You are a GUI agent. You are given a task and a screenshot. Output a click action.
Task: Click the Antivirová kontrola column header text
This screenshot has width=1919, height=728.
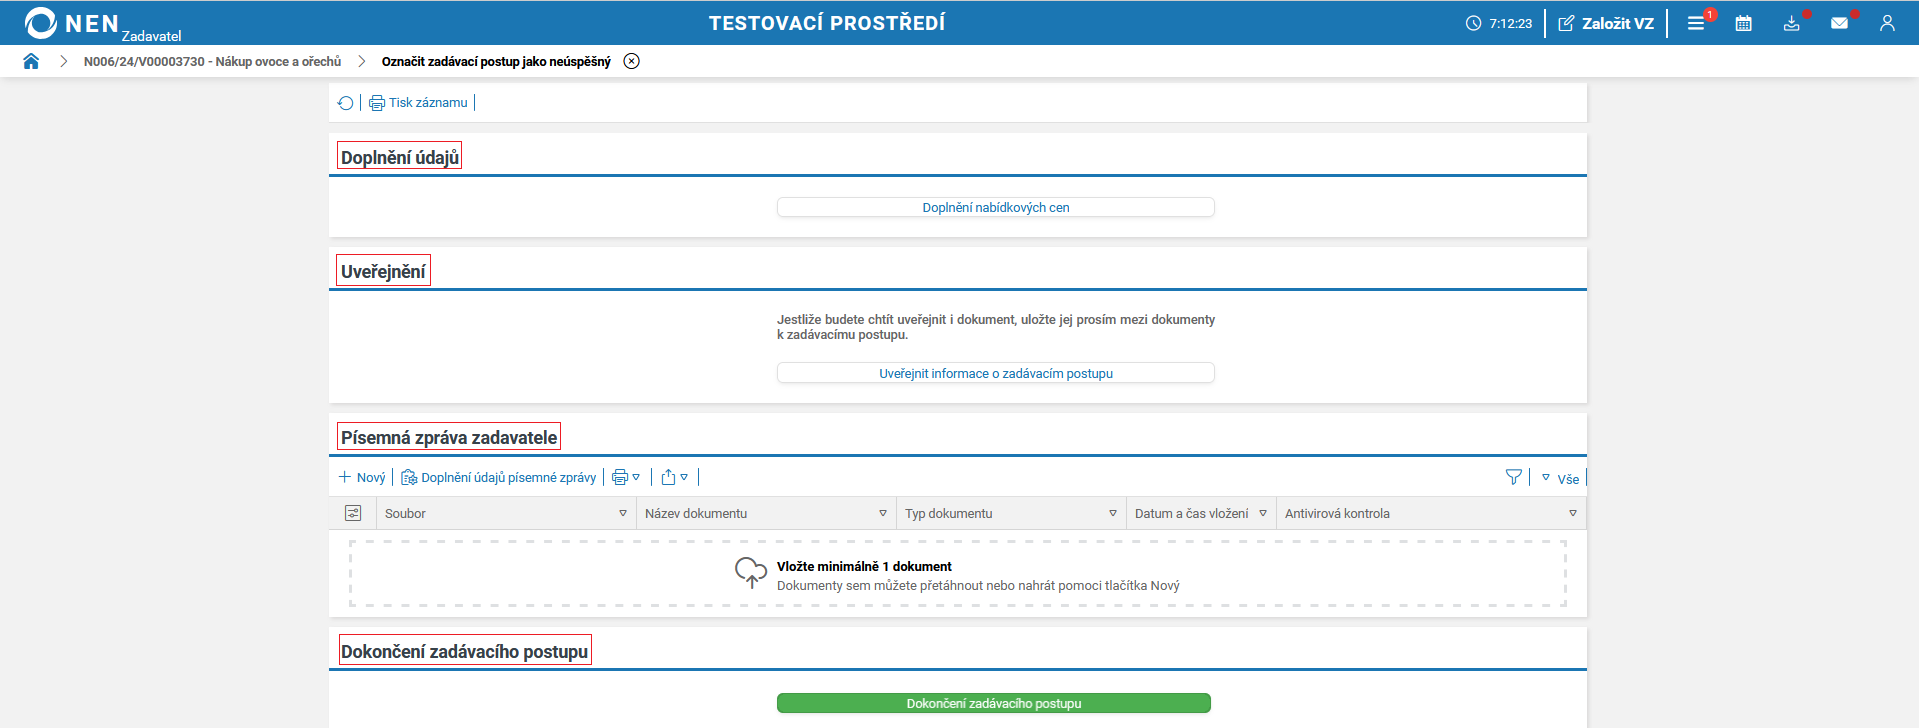point(1337,513)
